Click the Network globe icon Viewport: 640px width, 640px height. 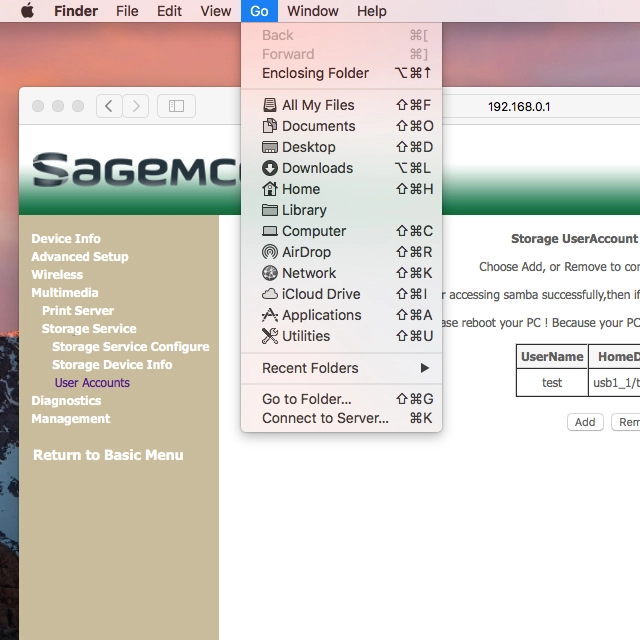pos(269,273)
